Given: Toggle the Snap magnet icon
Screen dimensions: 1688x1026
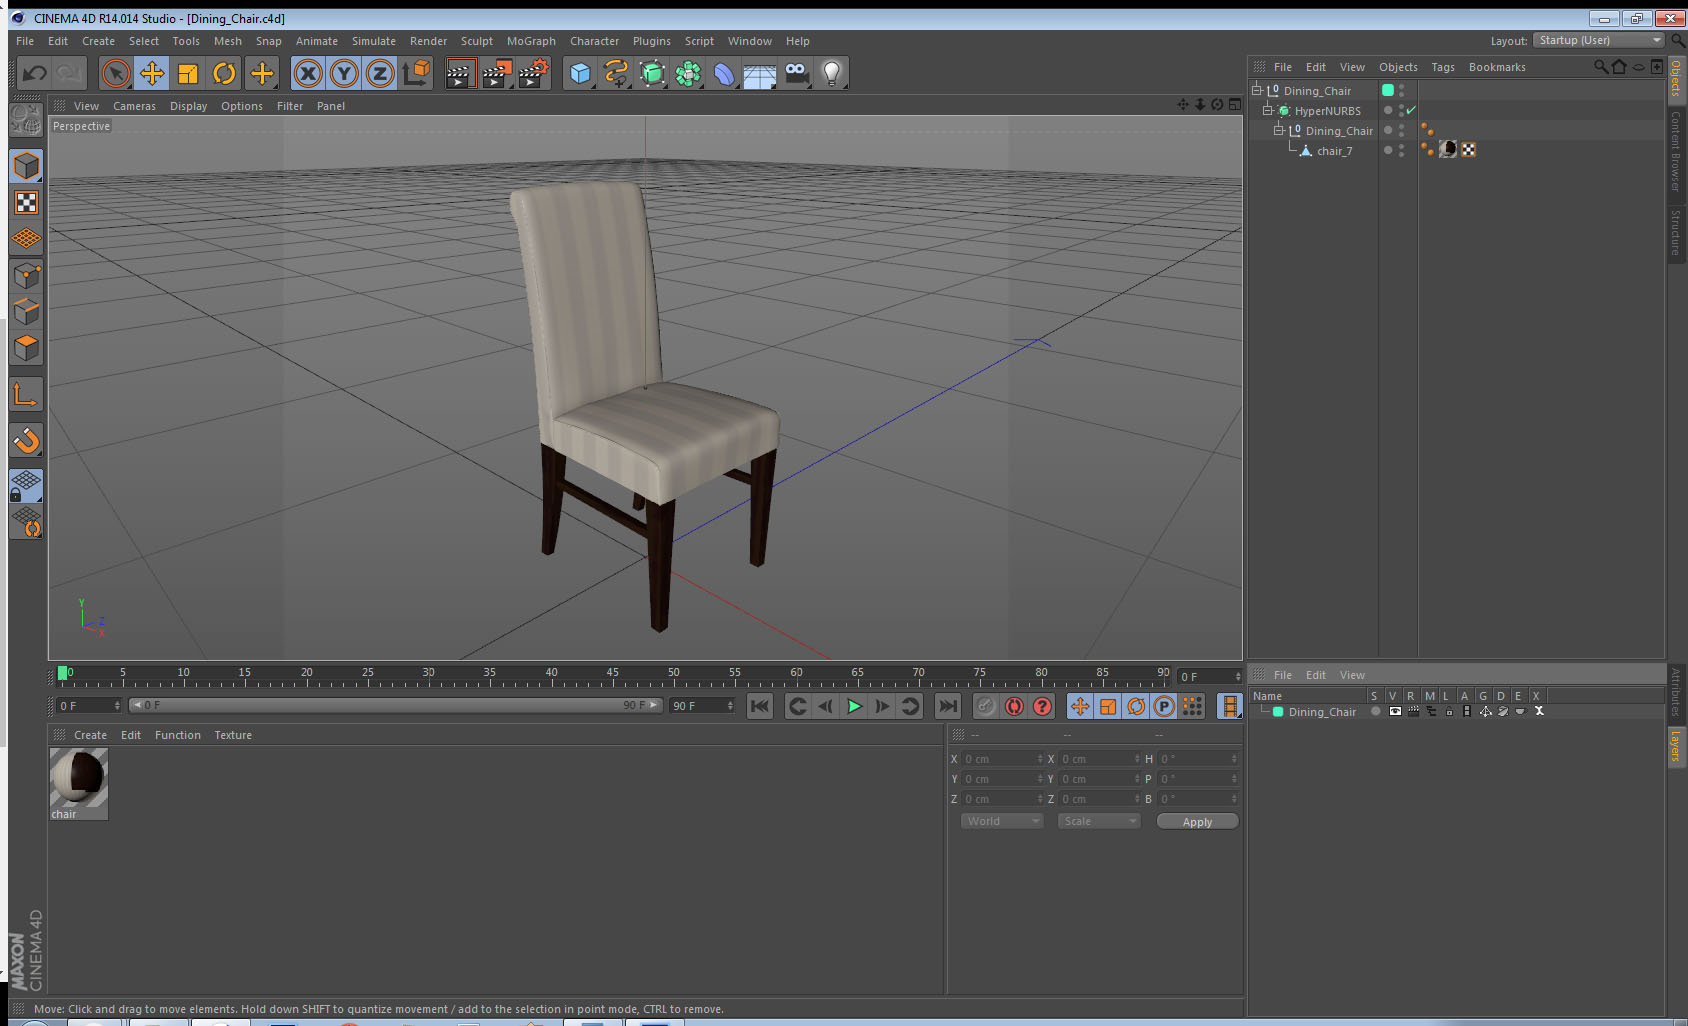Looking at the screenshot, I should (x=26, y=440).
